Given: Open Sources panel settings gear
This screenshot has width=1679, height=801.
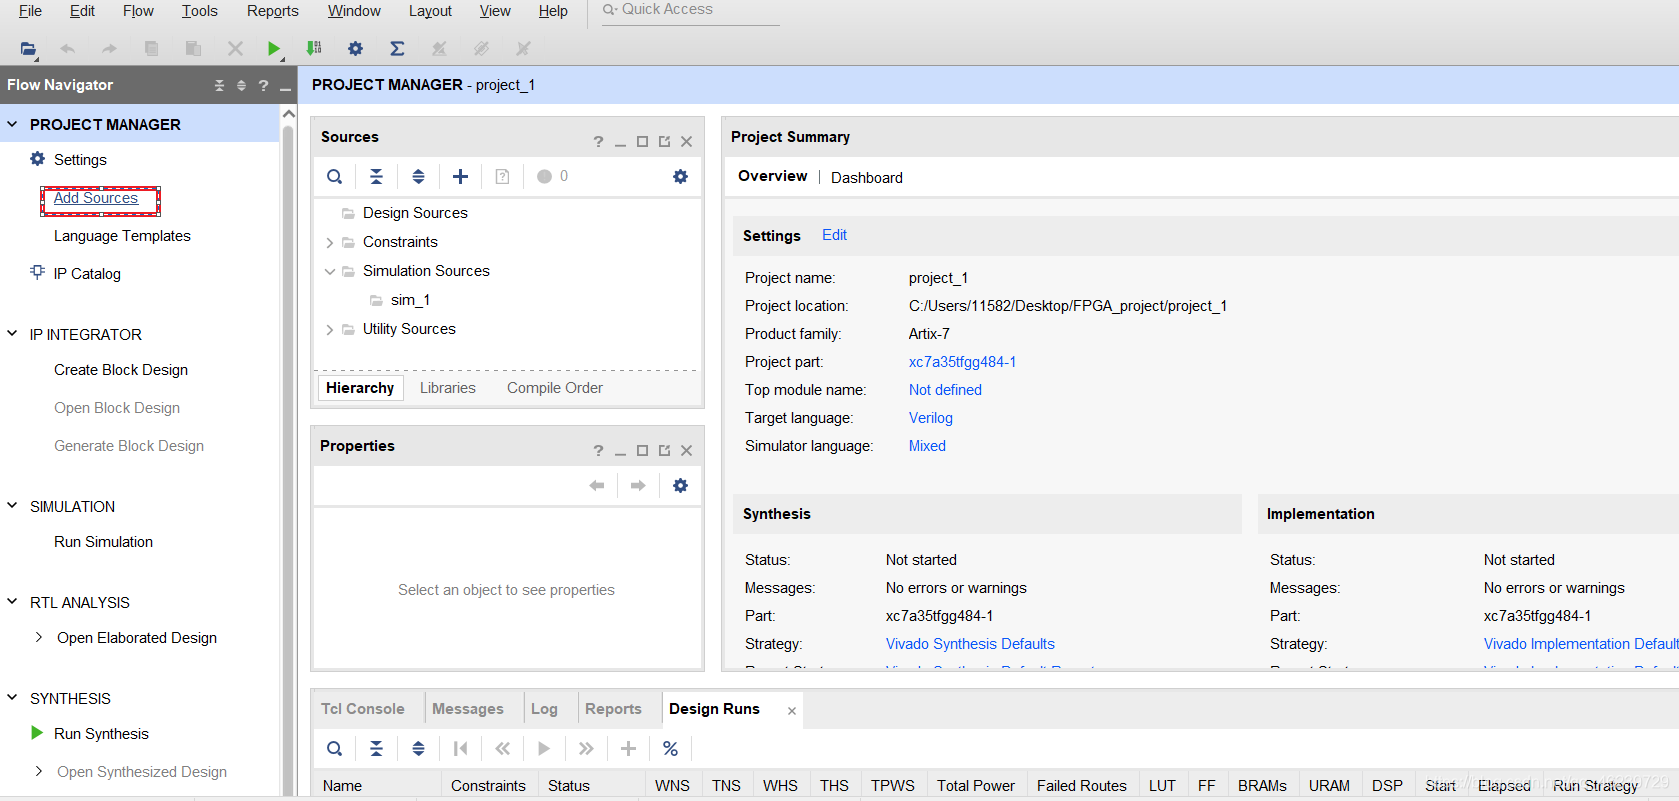Looking at the screenshot, I should [x=680, y=177].
